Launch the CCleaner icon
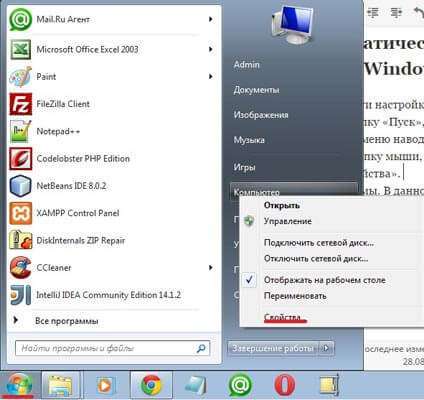 [x=20, y=267]
